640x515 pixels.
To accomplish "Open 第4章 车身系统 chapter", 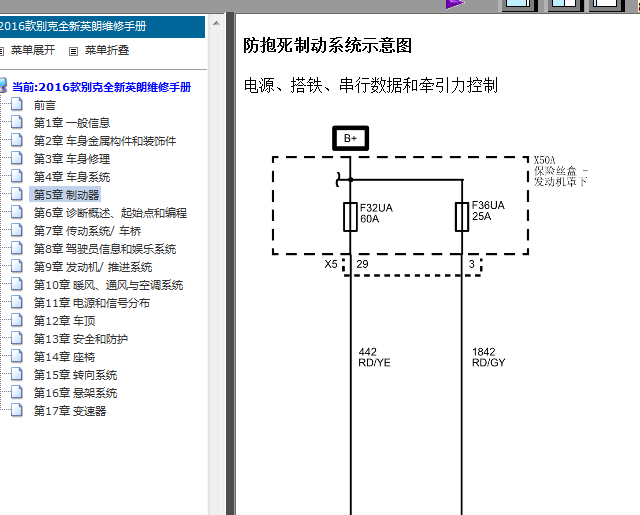I will coord(72,177).
